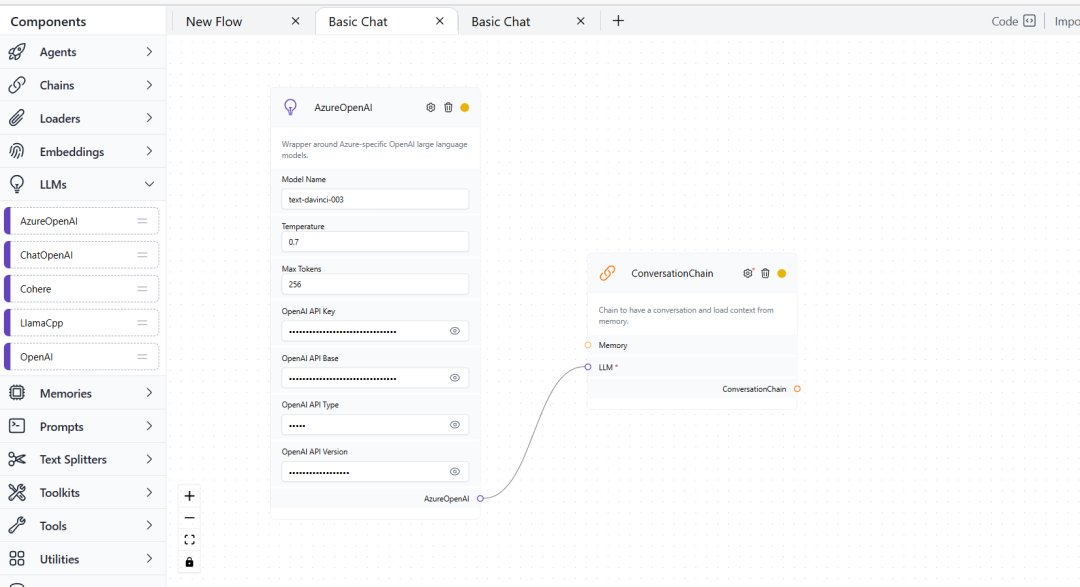Click the Memory input port on ConversationChain
Viewport: 1080px width, 587px height.
[x=588, y=345]
